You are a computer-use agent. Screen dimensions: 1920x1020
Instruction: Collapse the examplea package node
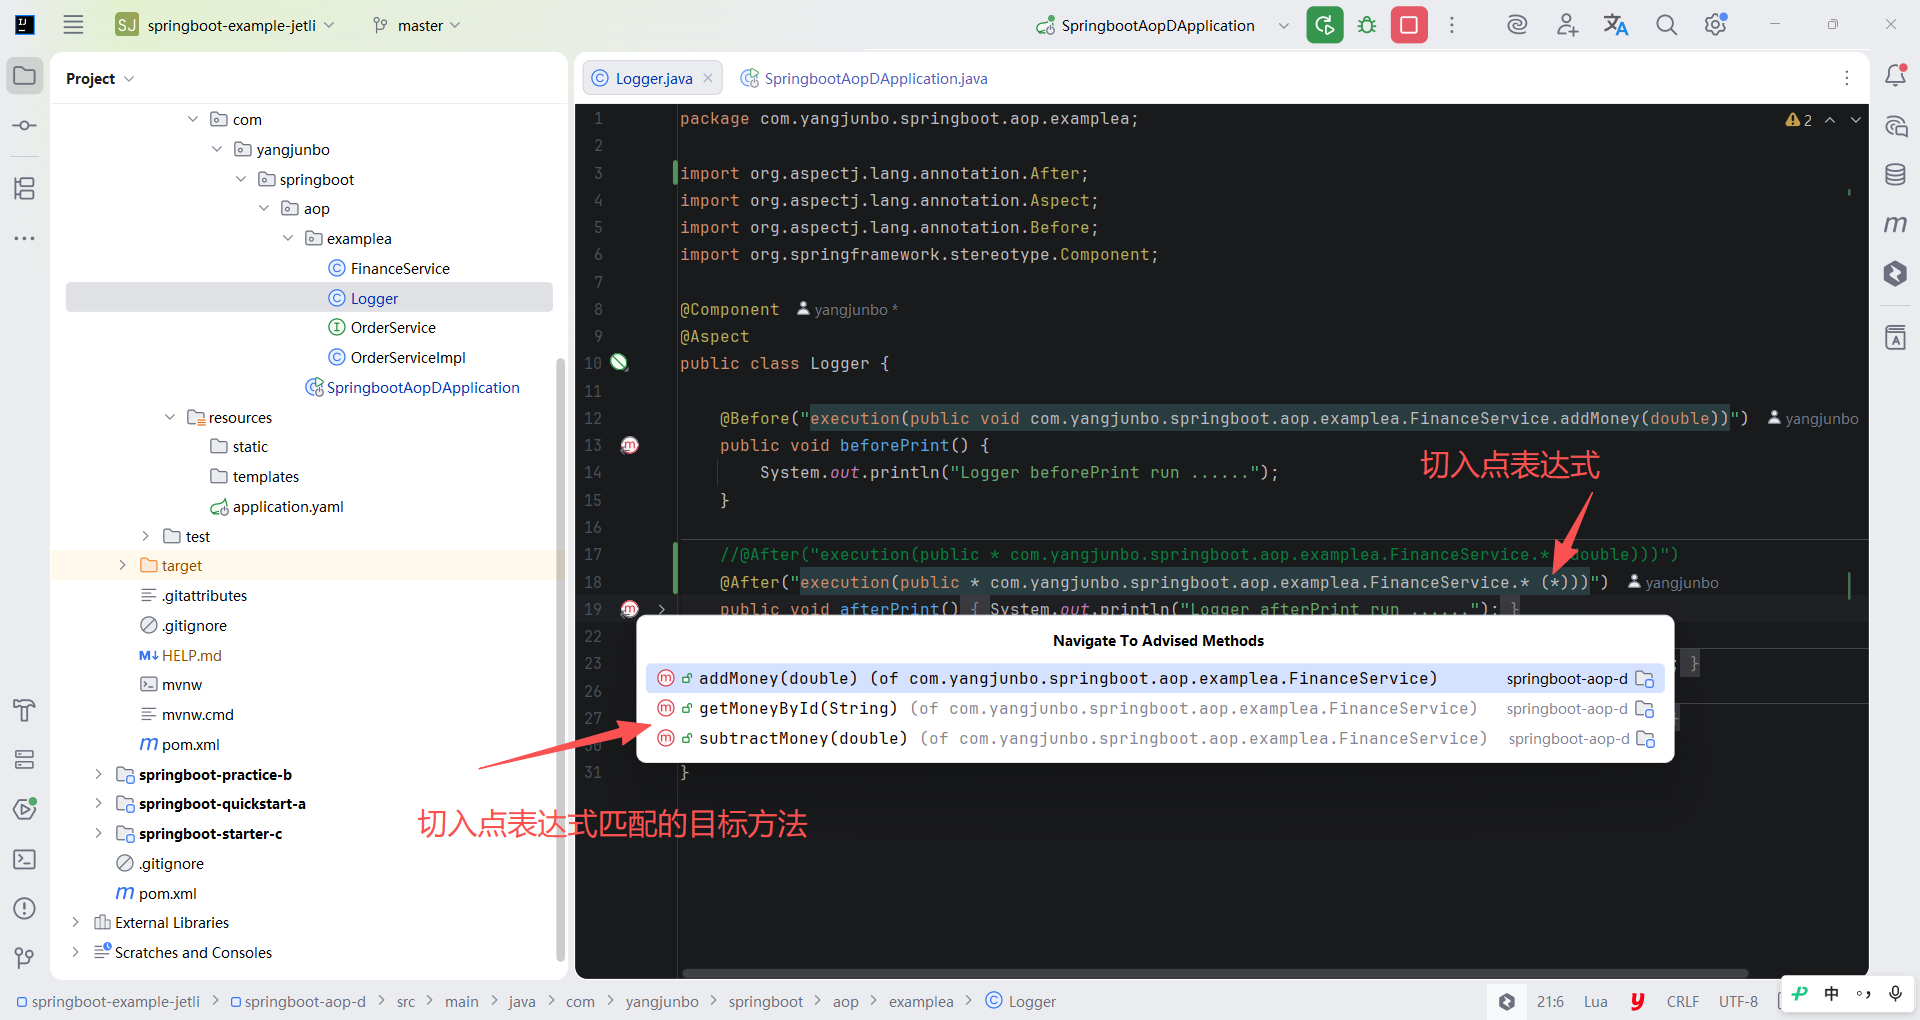[288, 238]
